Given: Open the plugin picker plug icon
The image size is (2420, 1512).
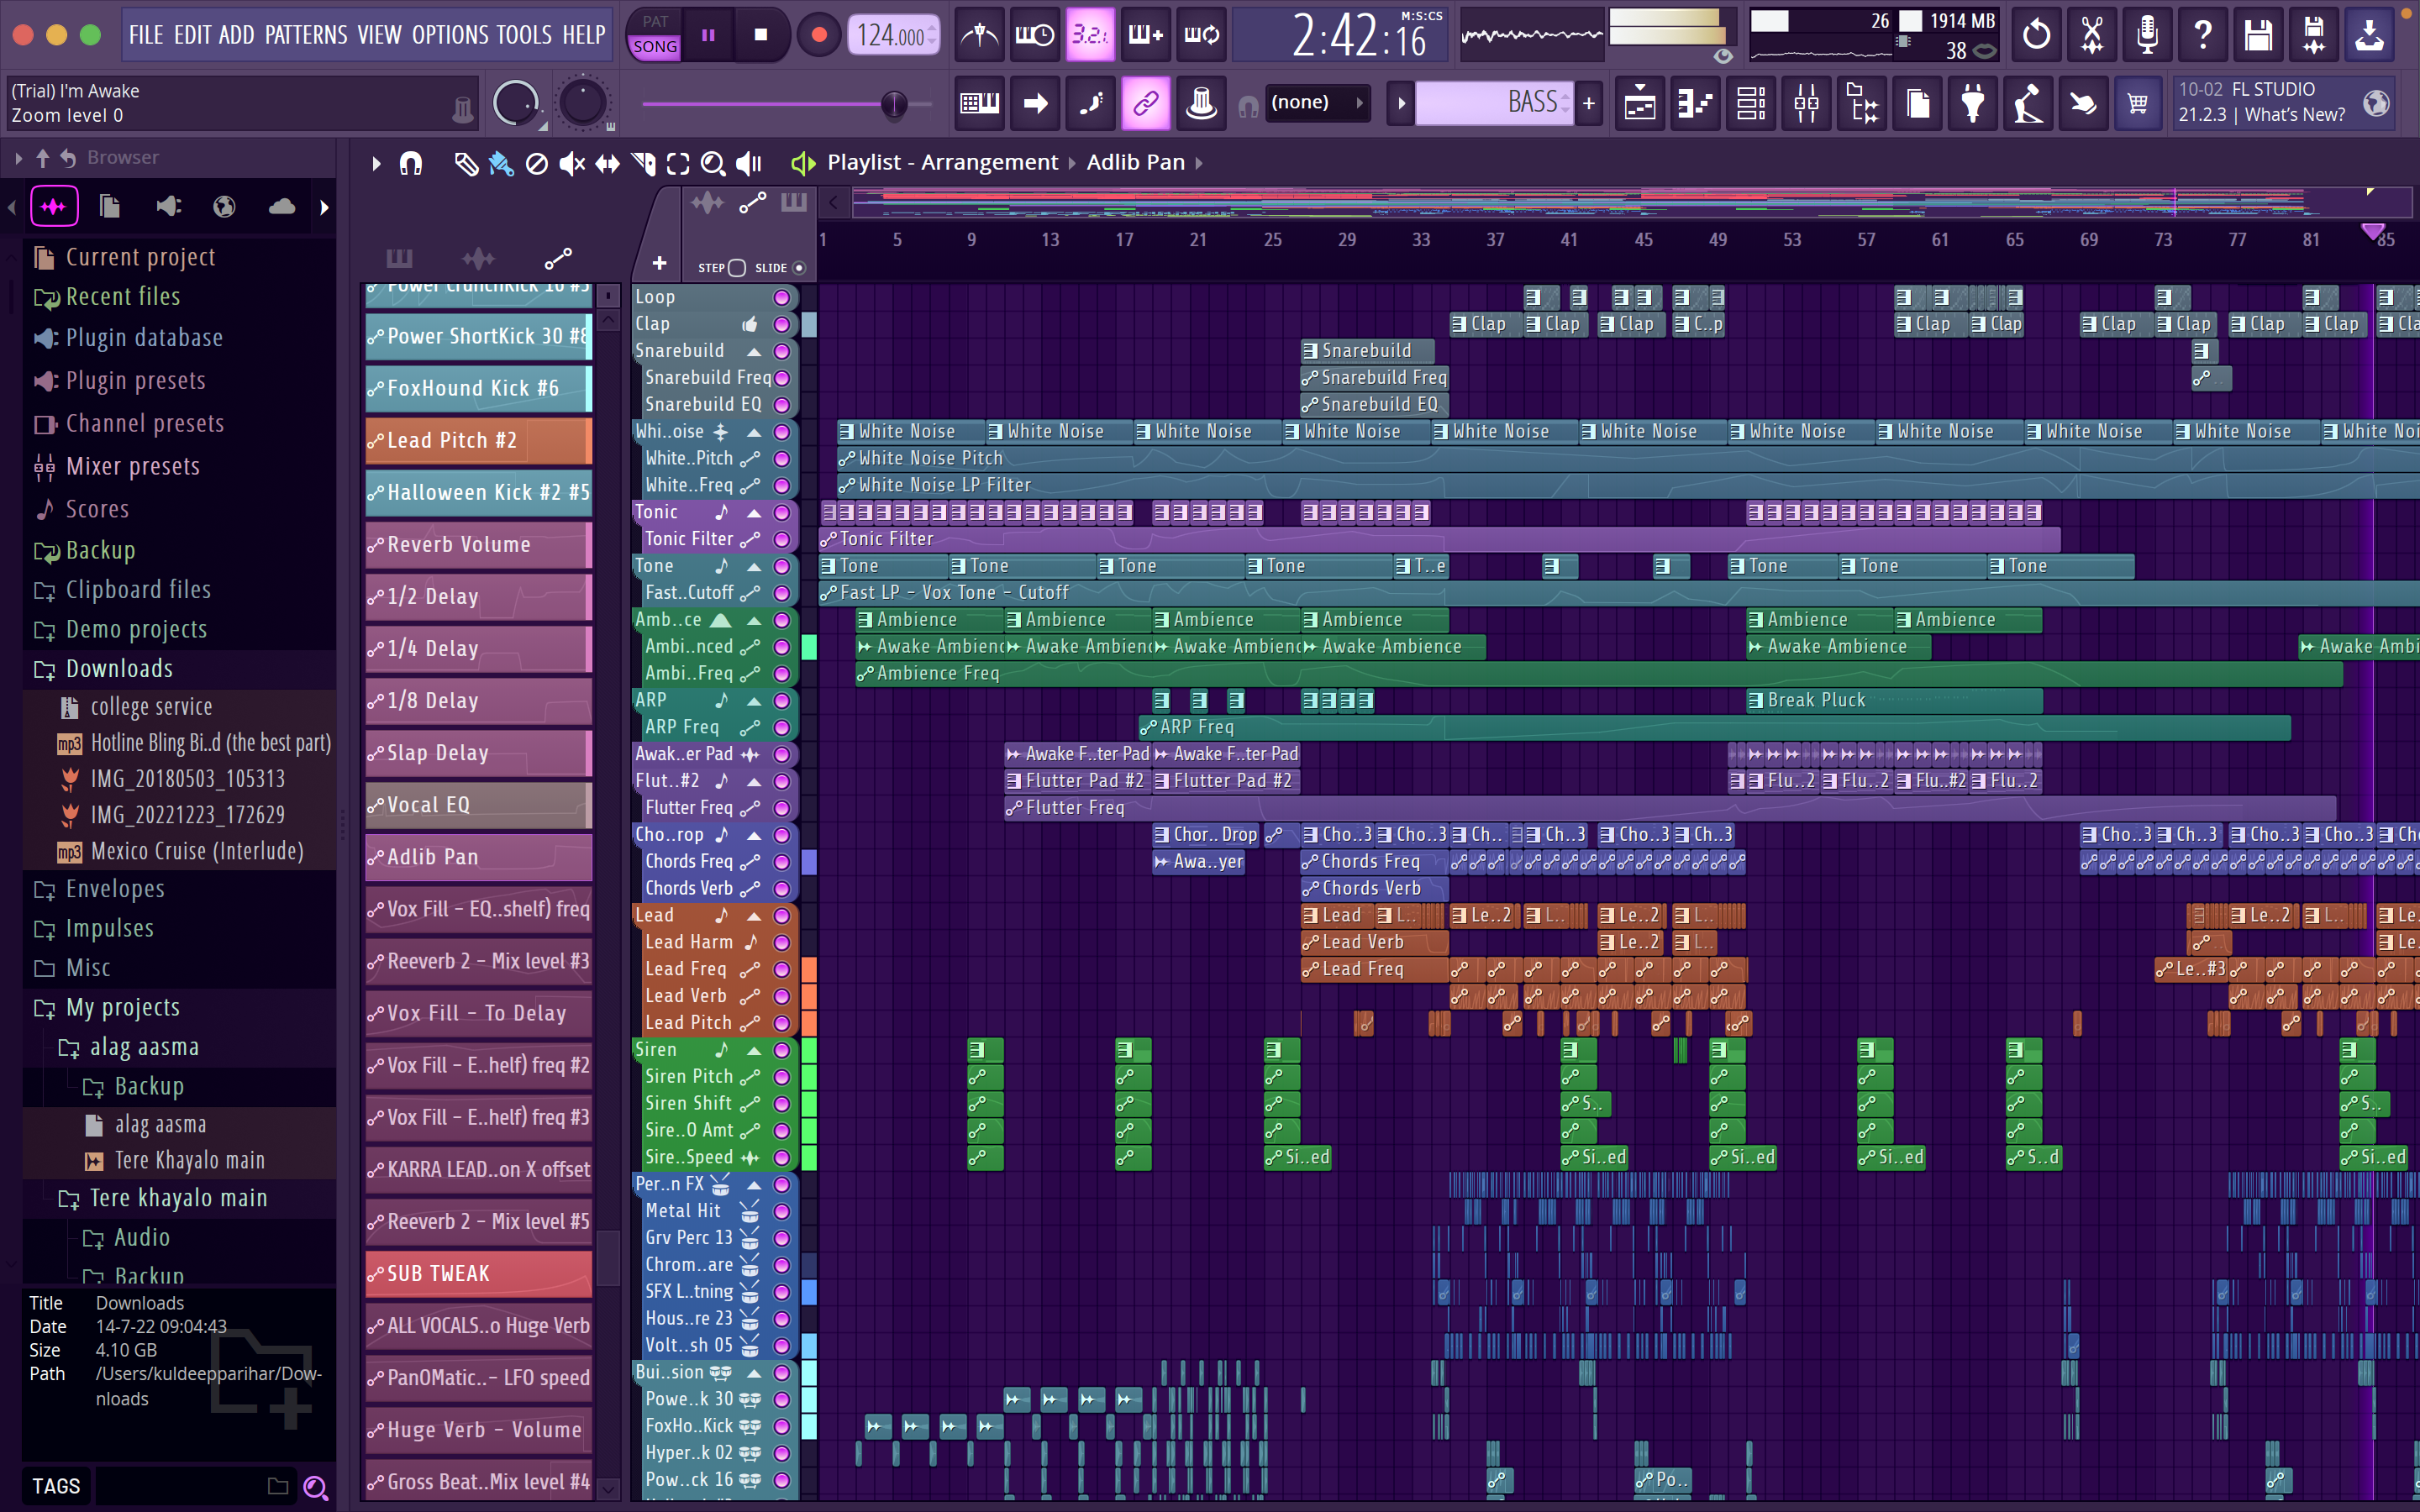Looking at the screenshot, I should point(1973,103).
